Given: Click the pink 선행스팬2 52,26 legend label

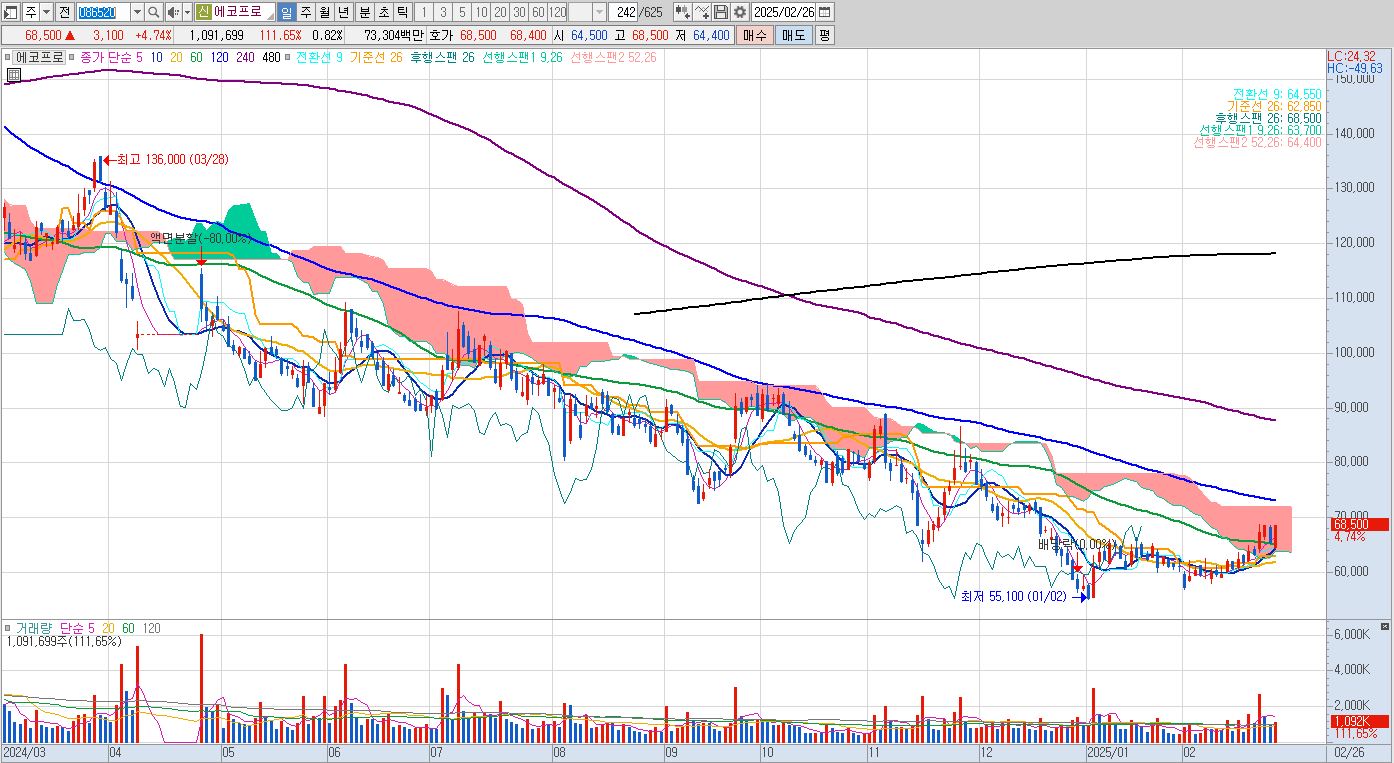Looking at the screenshot, I should coord(613,57).
